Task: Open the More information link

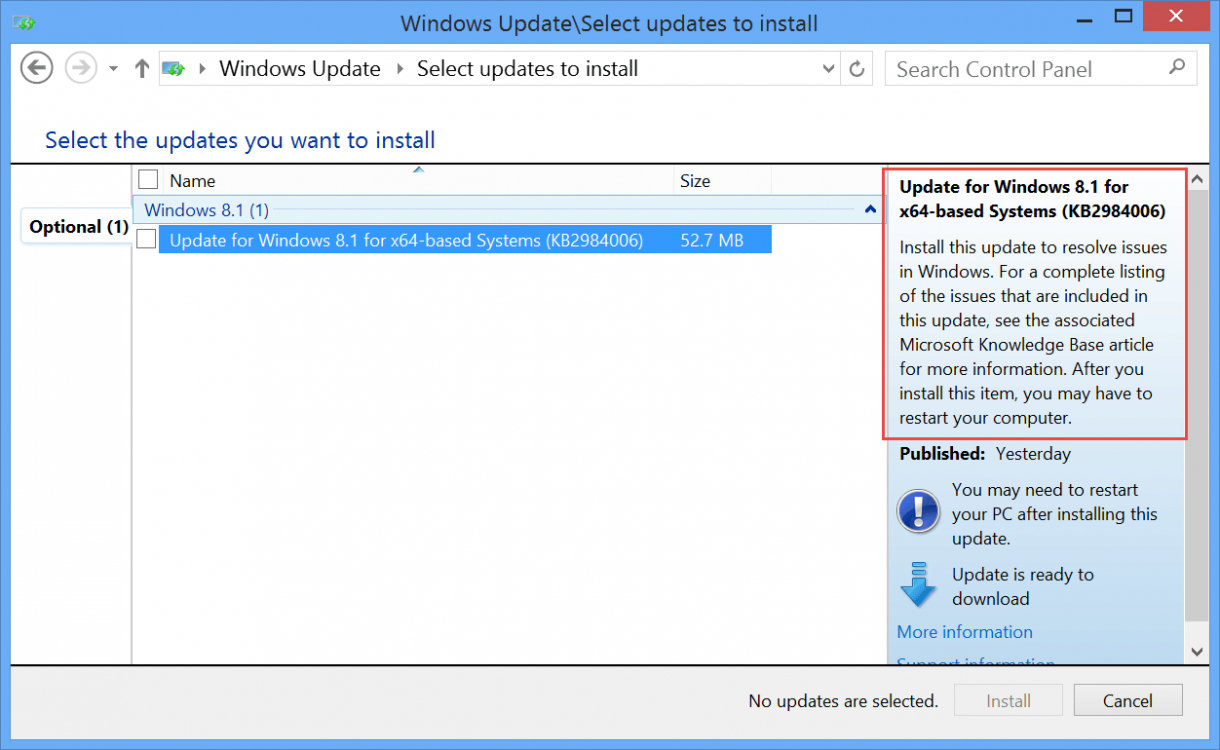Action: (964, 632)
